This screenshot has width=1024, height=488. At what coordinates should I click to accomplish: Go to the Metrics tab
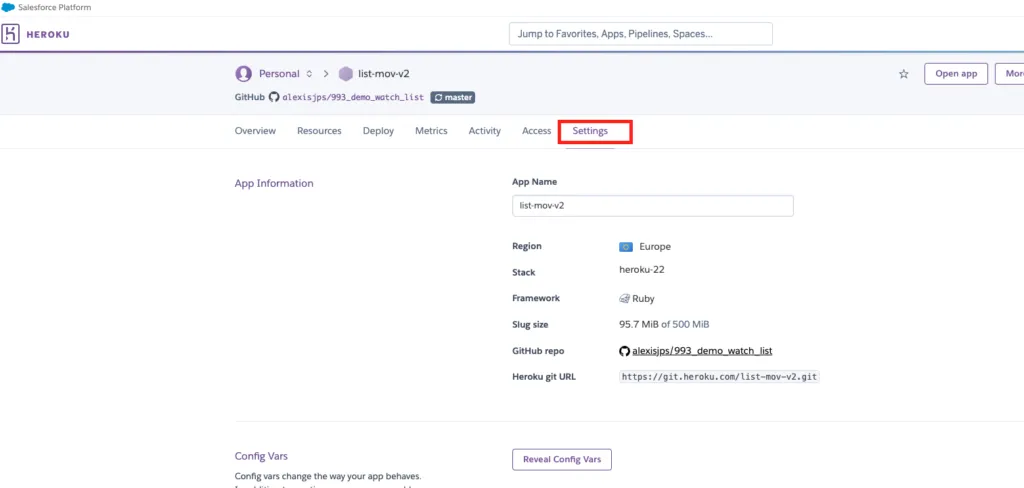pyautogui.click(x=432, y=131)
